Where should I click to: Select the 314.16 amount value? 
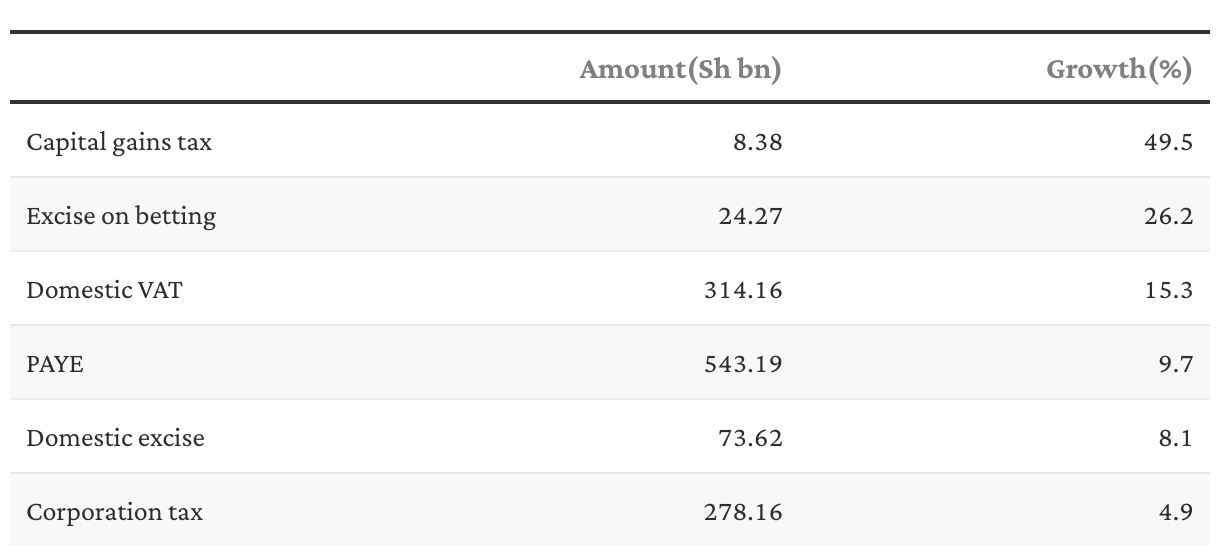coord(743,290)
